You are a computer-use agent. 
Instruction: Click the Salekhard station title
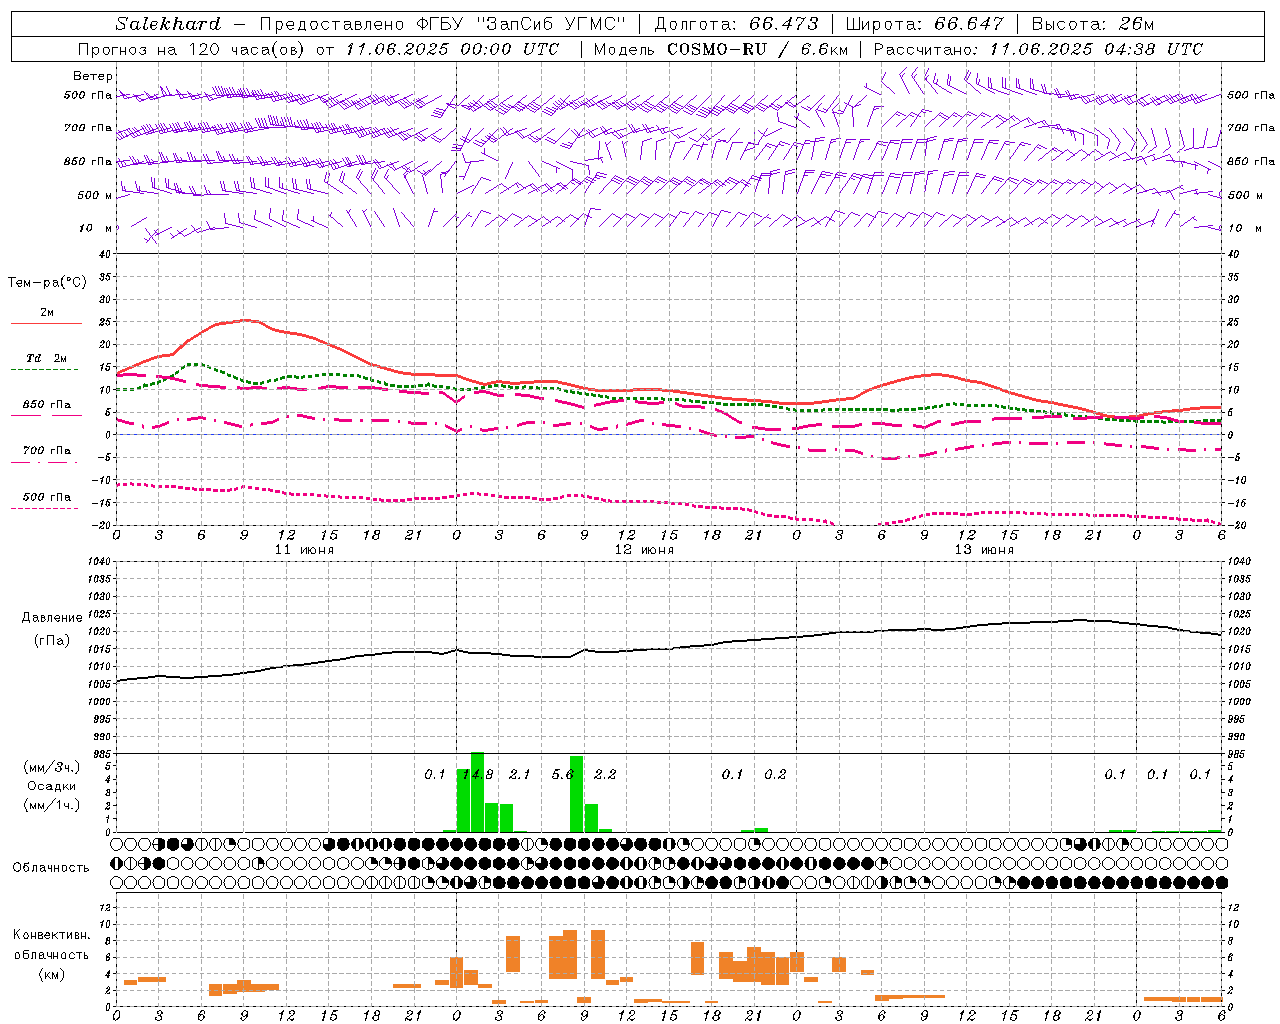click(x=168, y=24)
